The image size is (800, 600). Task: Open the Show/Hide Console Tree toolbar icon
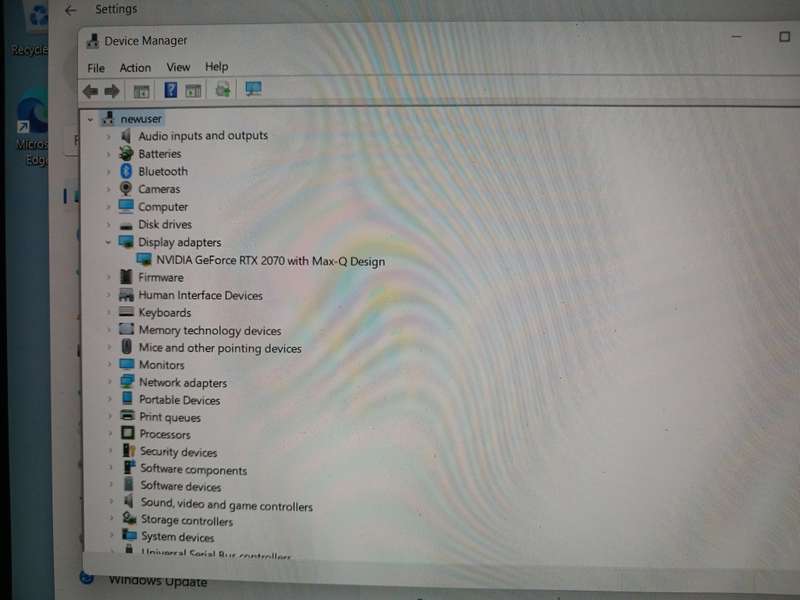tap(141, 92)
